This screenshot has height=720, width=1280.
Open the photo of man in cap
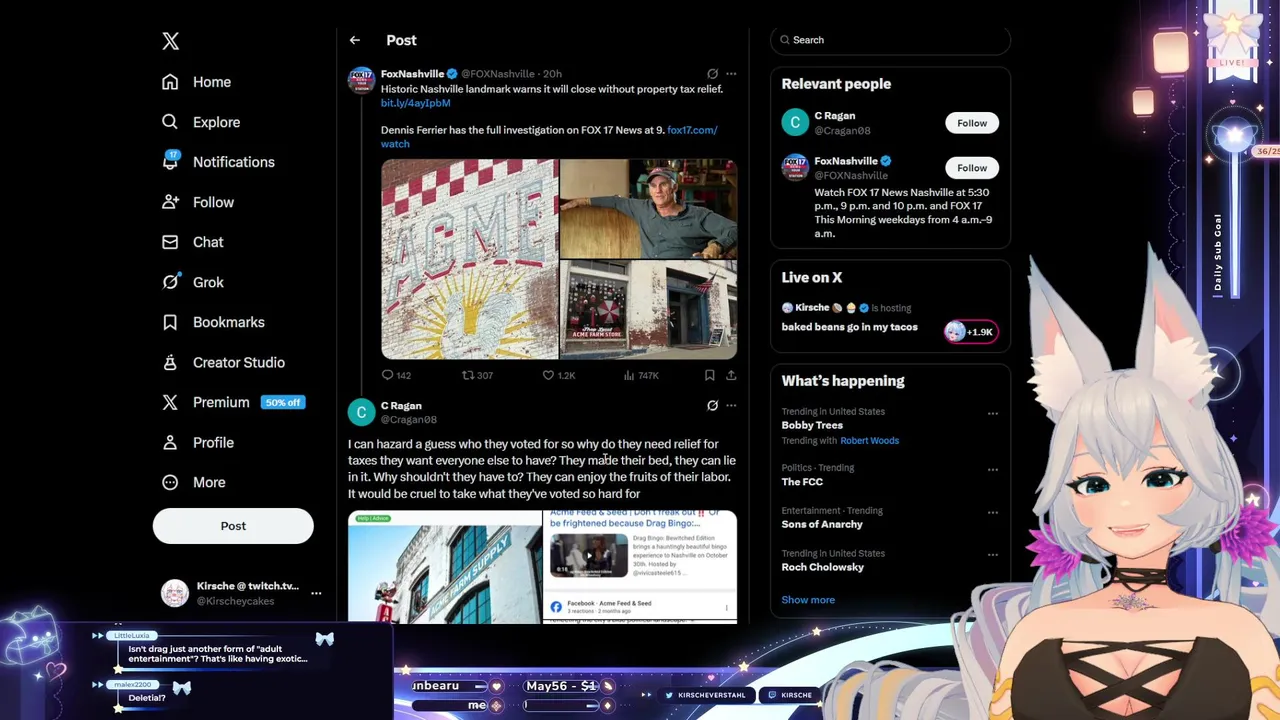click(x=648, y=208)
